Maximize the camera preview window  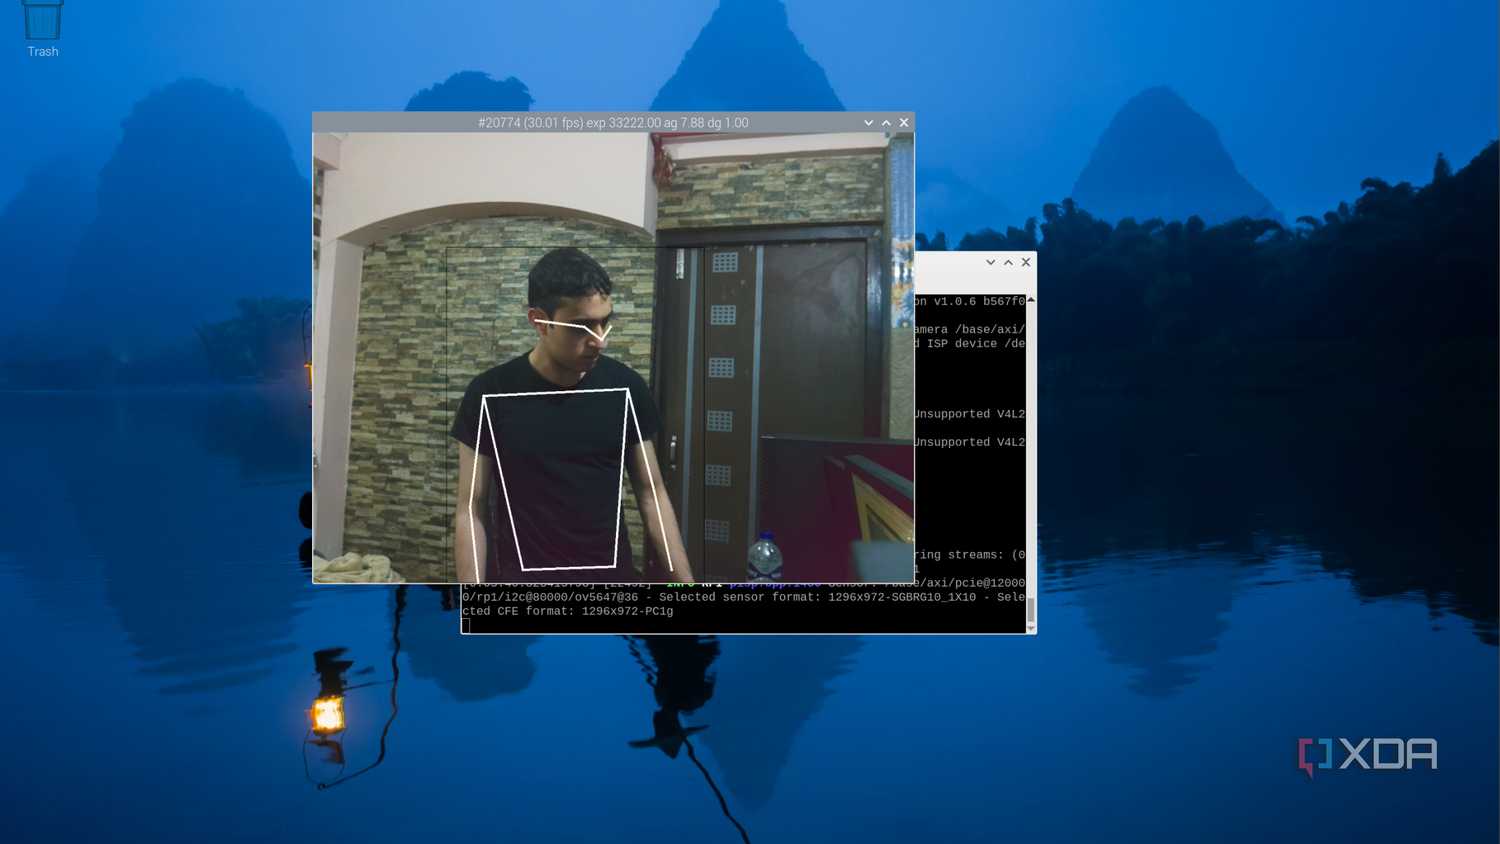click(x=886, y=123)
